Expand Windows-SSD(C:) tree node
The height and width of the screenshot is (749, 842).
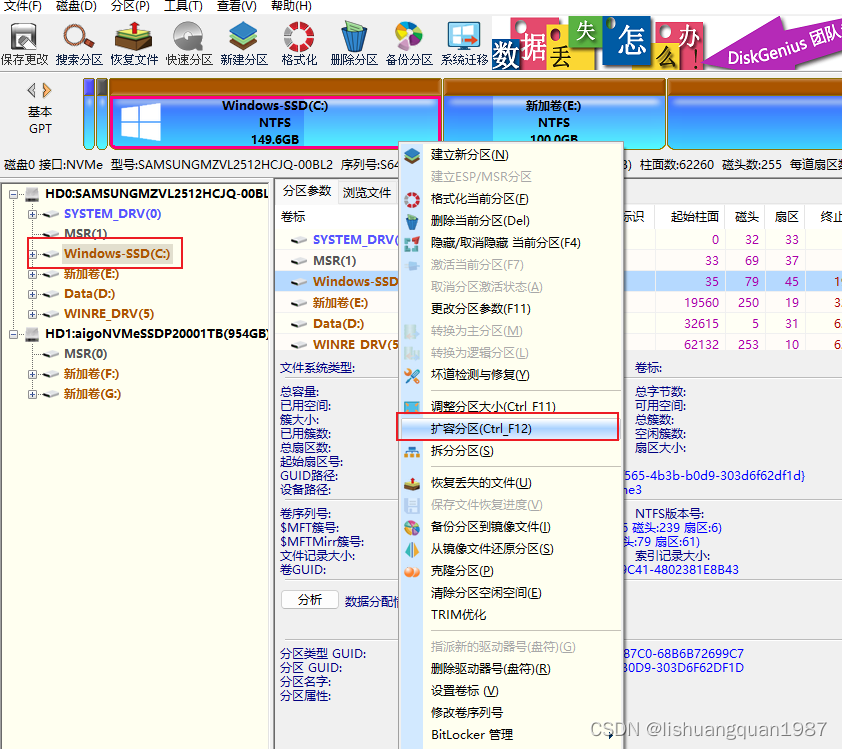coord(32,254)
